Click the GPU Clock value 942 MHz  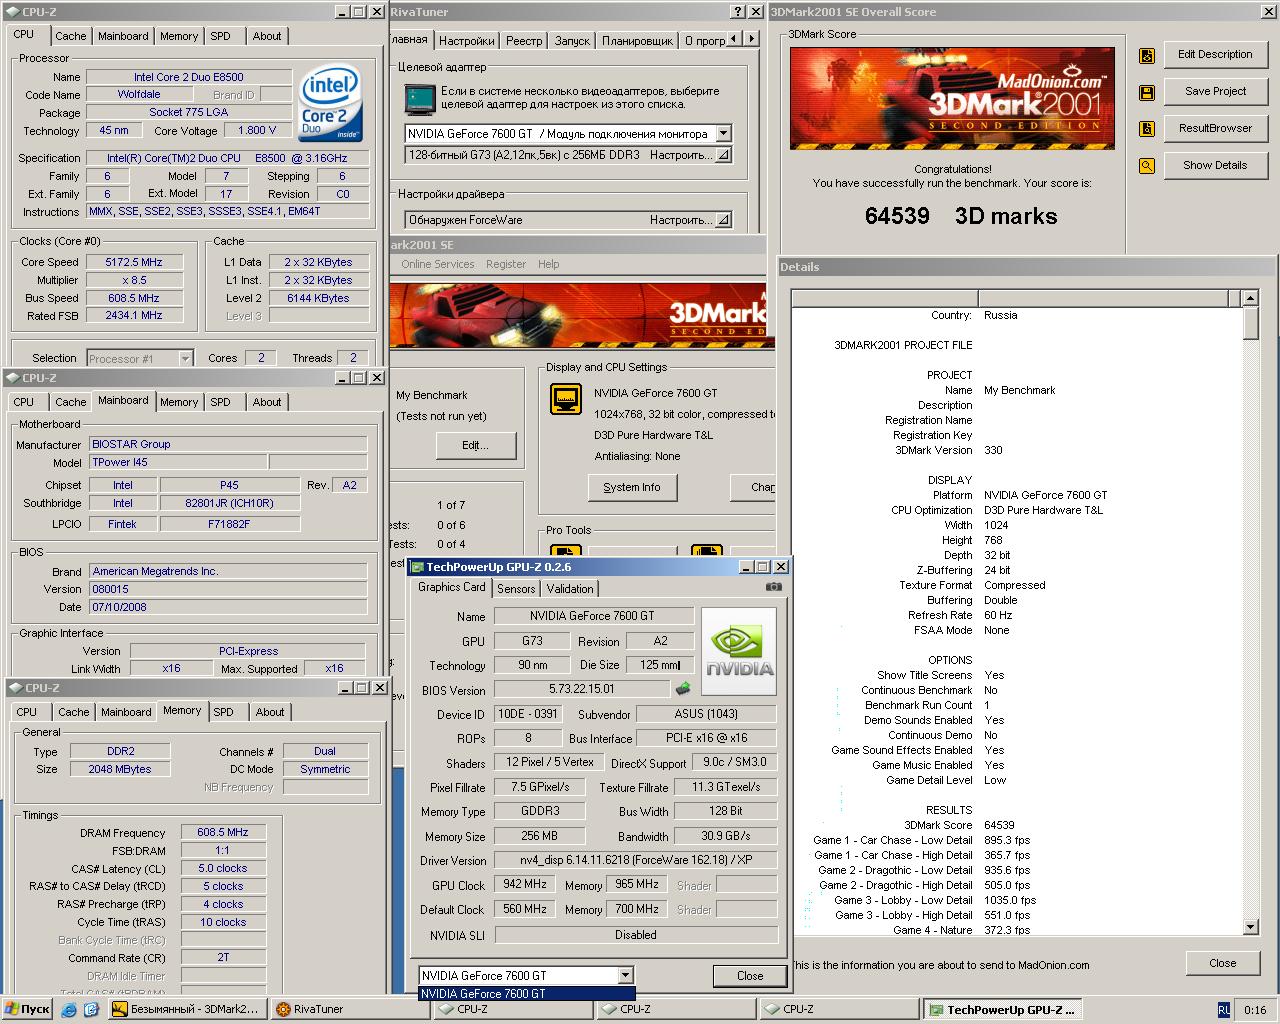click(524, 884)
